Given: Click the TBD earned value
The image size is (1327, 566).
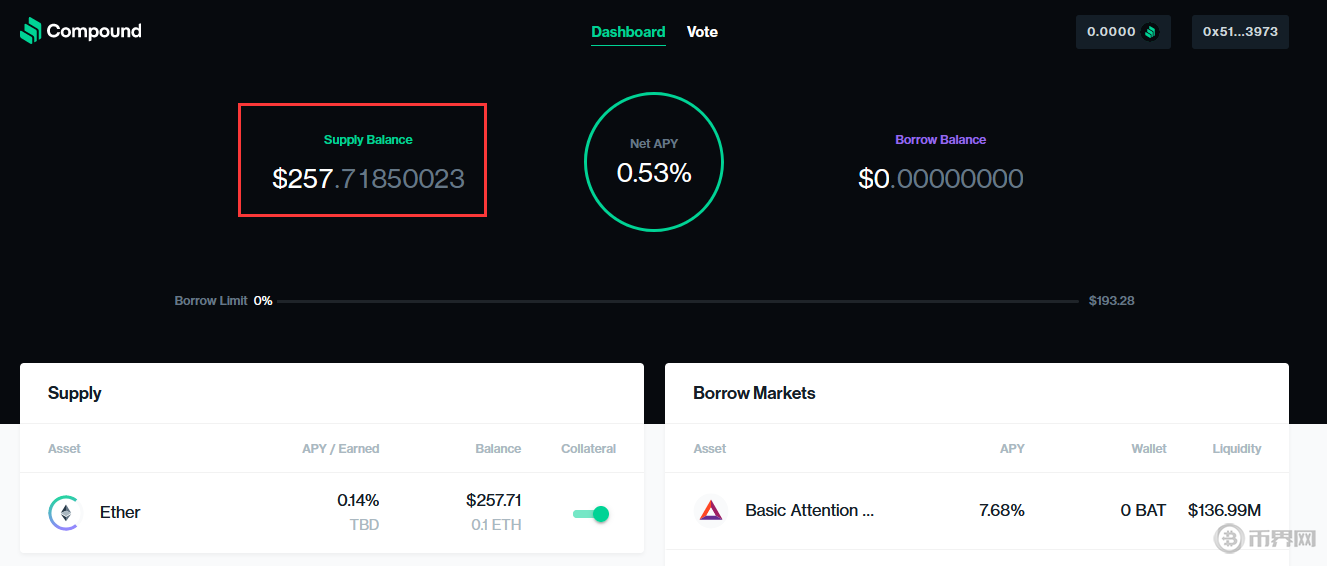Looking at the screenshot, I should [x=365, y=525].
